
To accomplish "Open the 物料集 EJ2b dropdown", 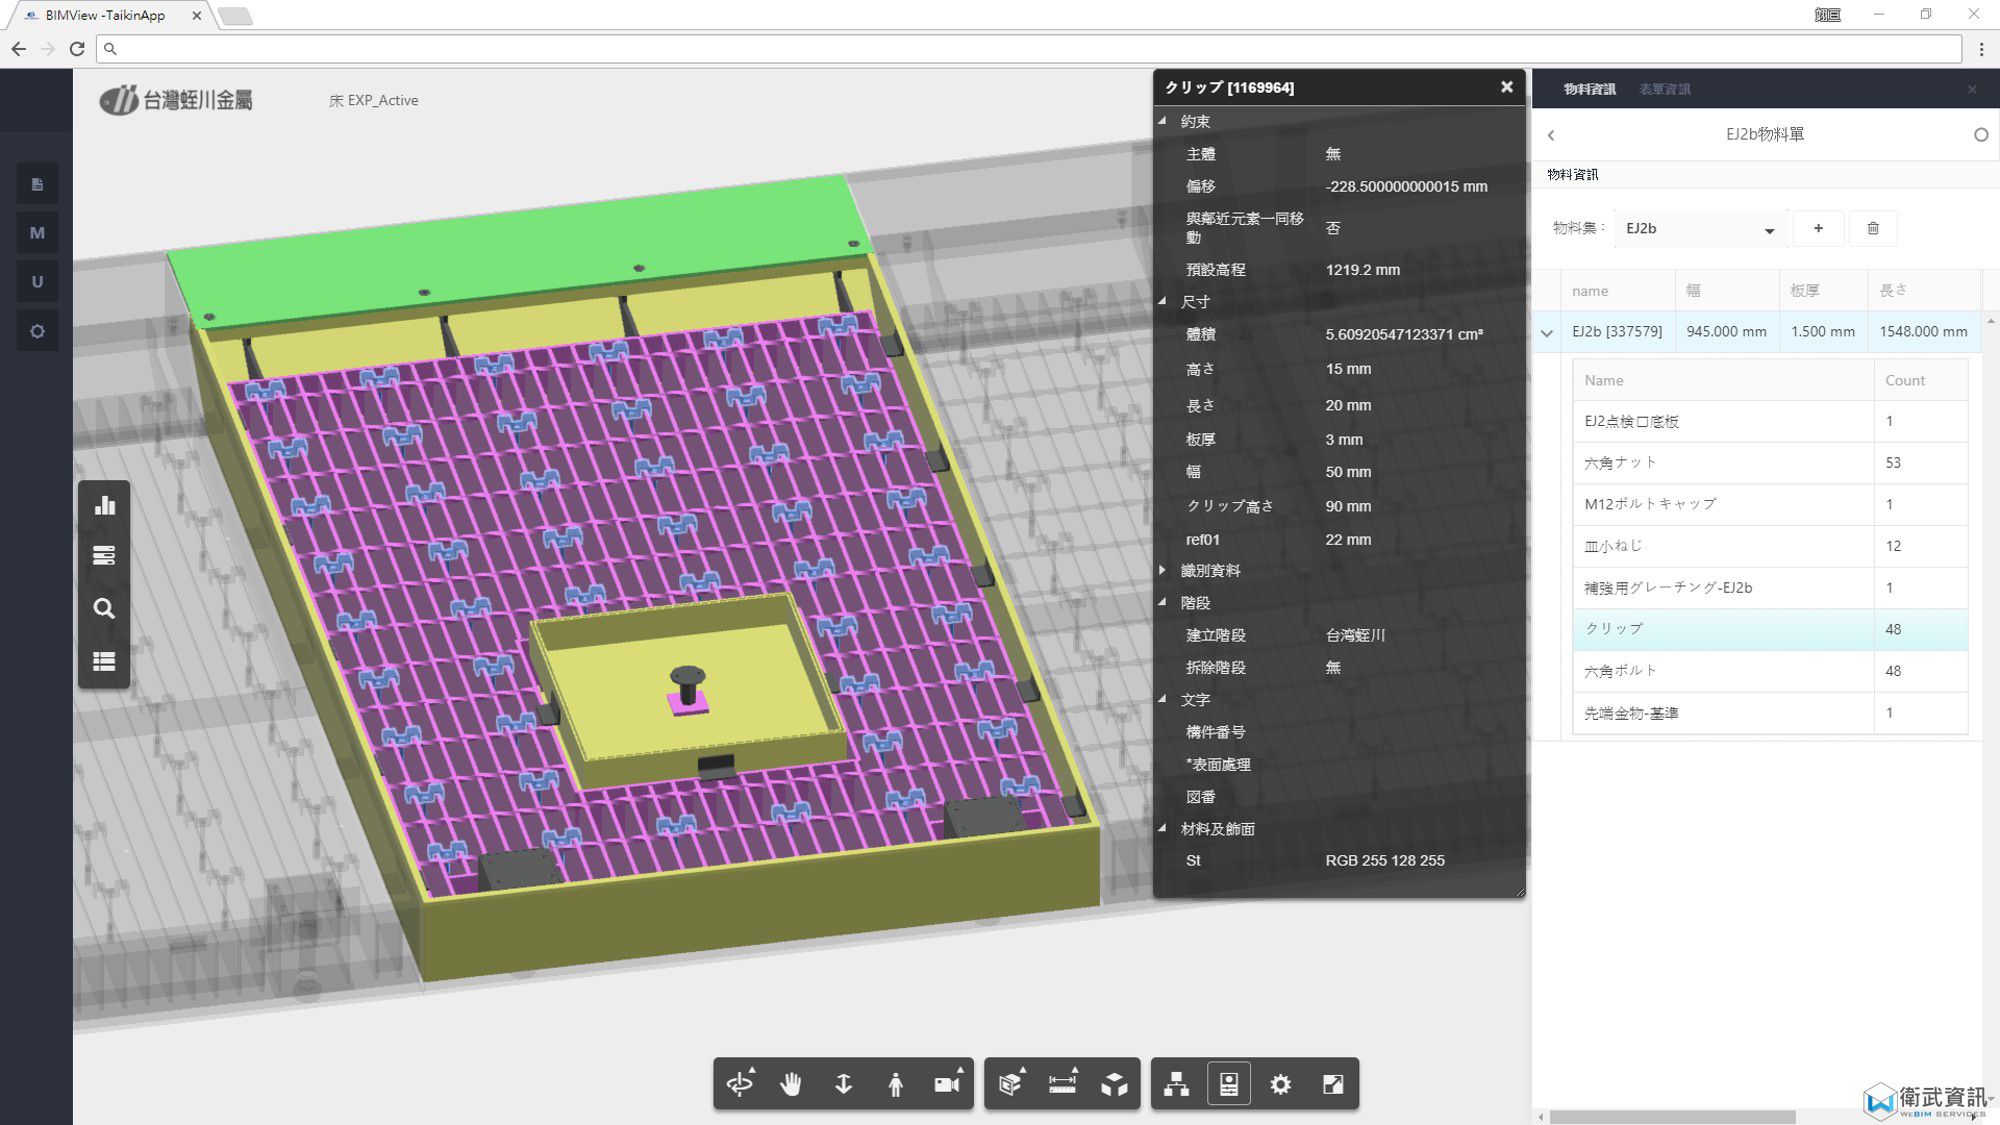I will [x=1700, y=229].
